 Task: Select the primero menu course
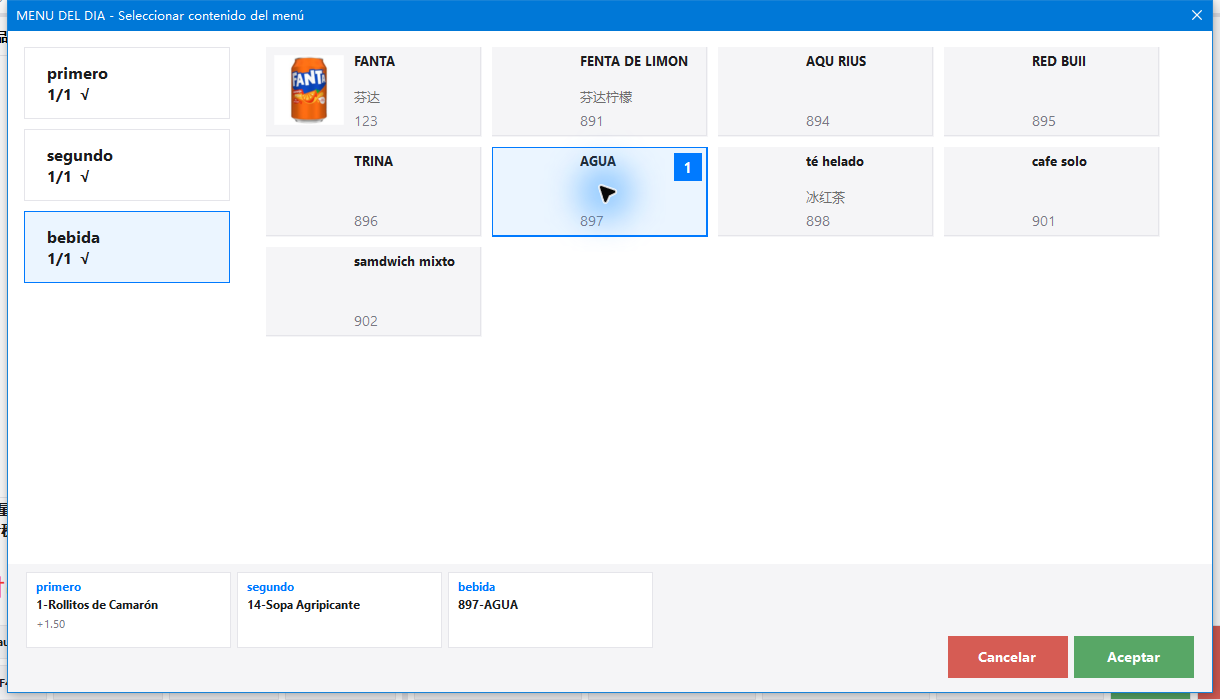127,83
